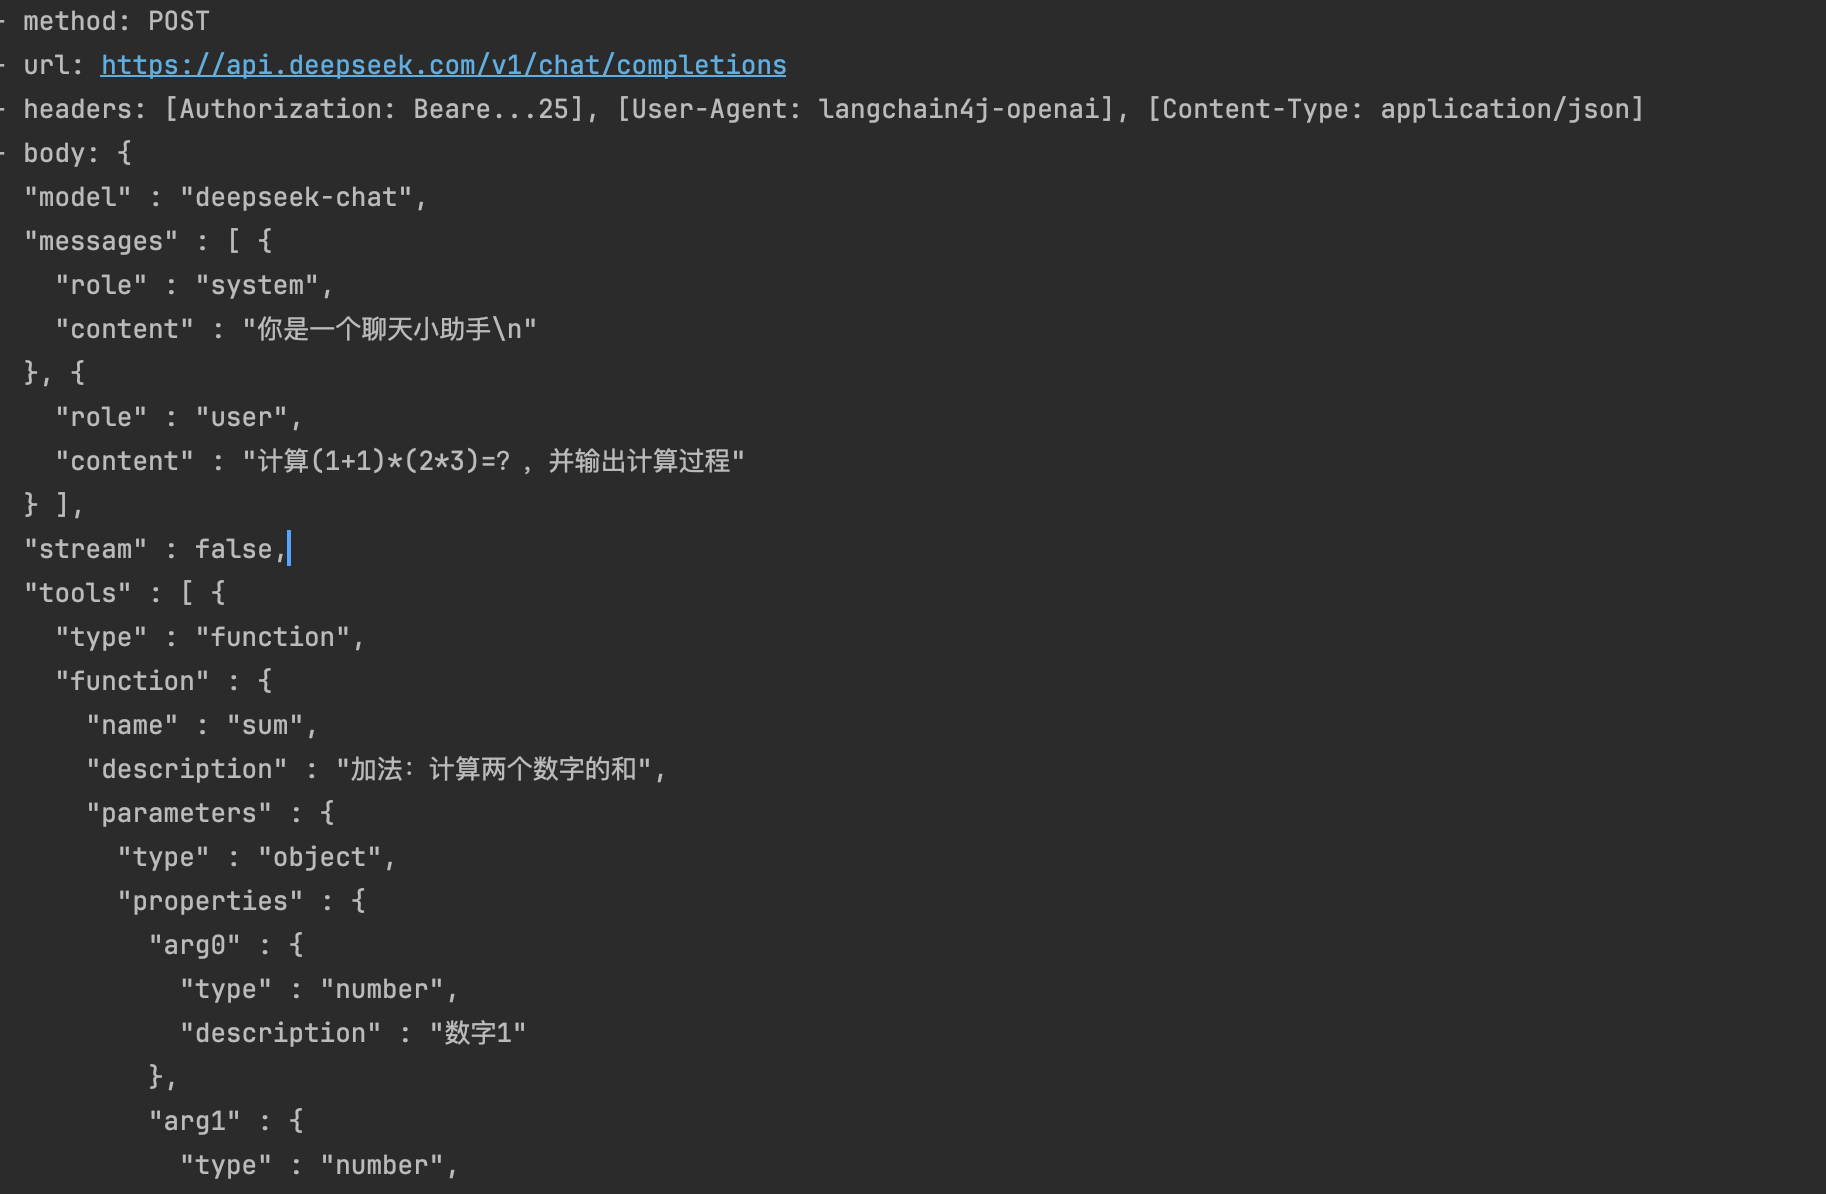This screenshot has height=1194, width=1826.
Task: Click the function description Chinese text
Action: click(x=493, y=769)
